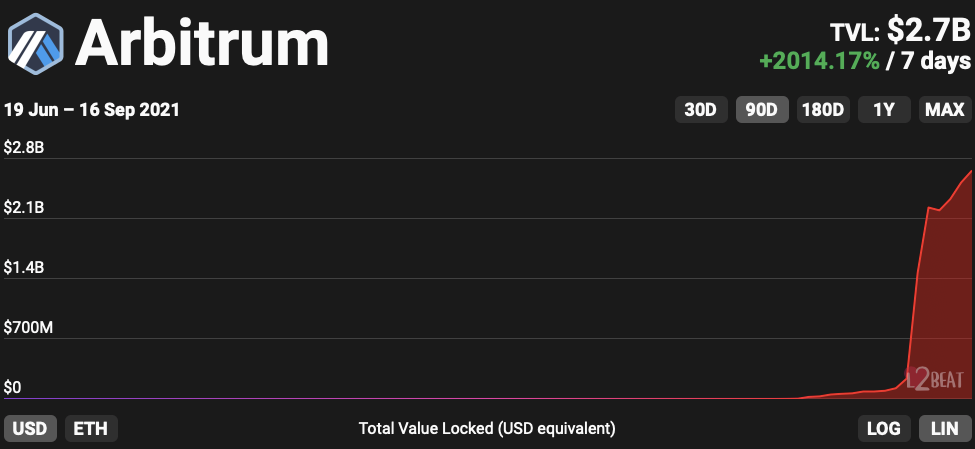
Task: Select LIN linear scale
Action: click(944, 429)
